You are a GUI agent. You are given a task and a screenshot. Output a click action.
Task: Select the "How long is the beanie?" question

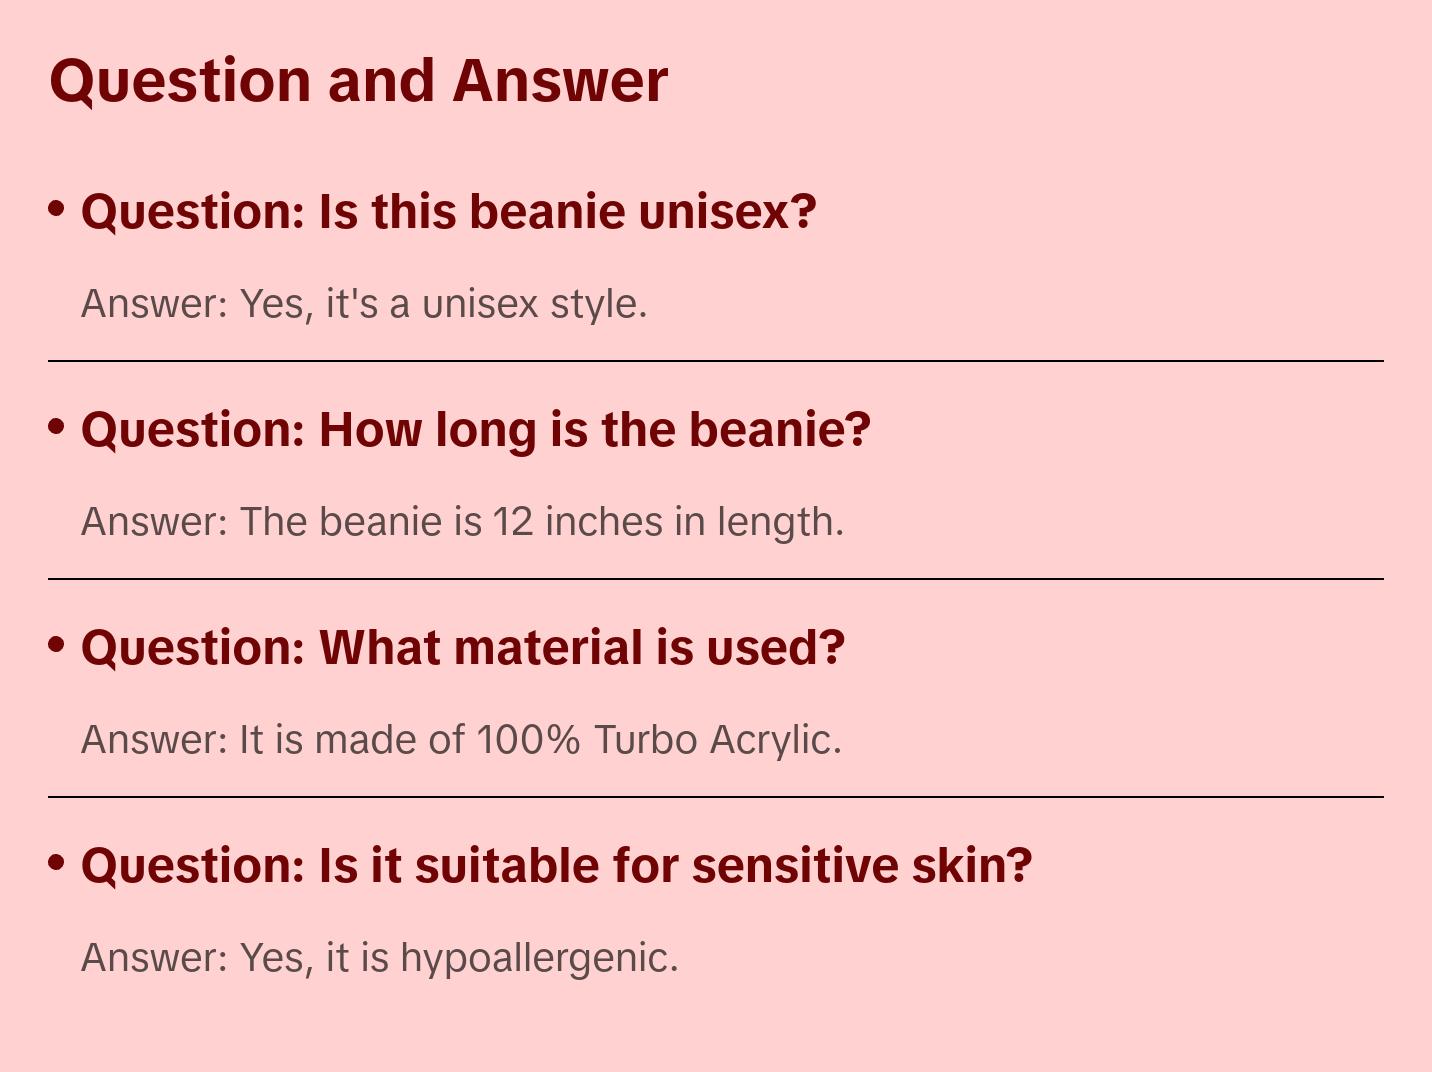pyautogui.click(x=475, y=430)
